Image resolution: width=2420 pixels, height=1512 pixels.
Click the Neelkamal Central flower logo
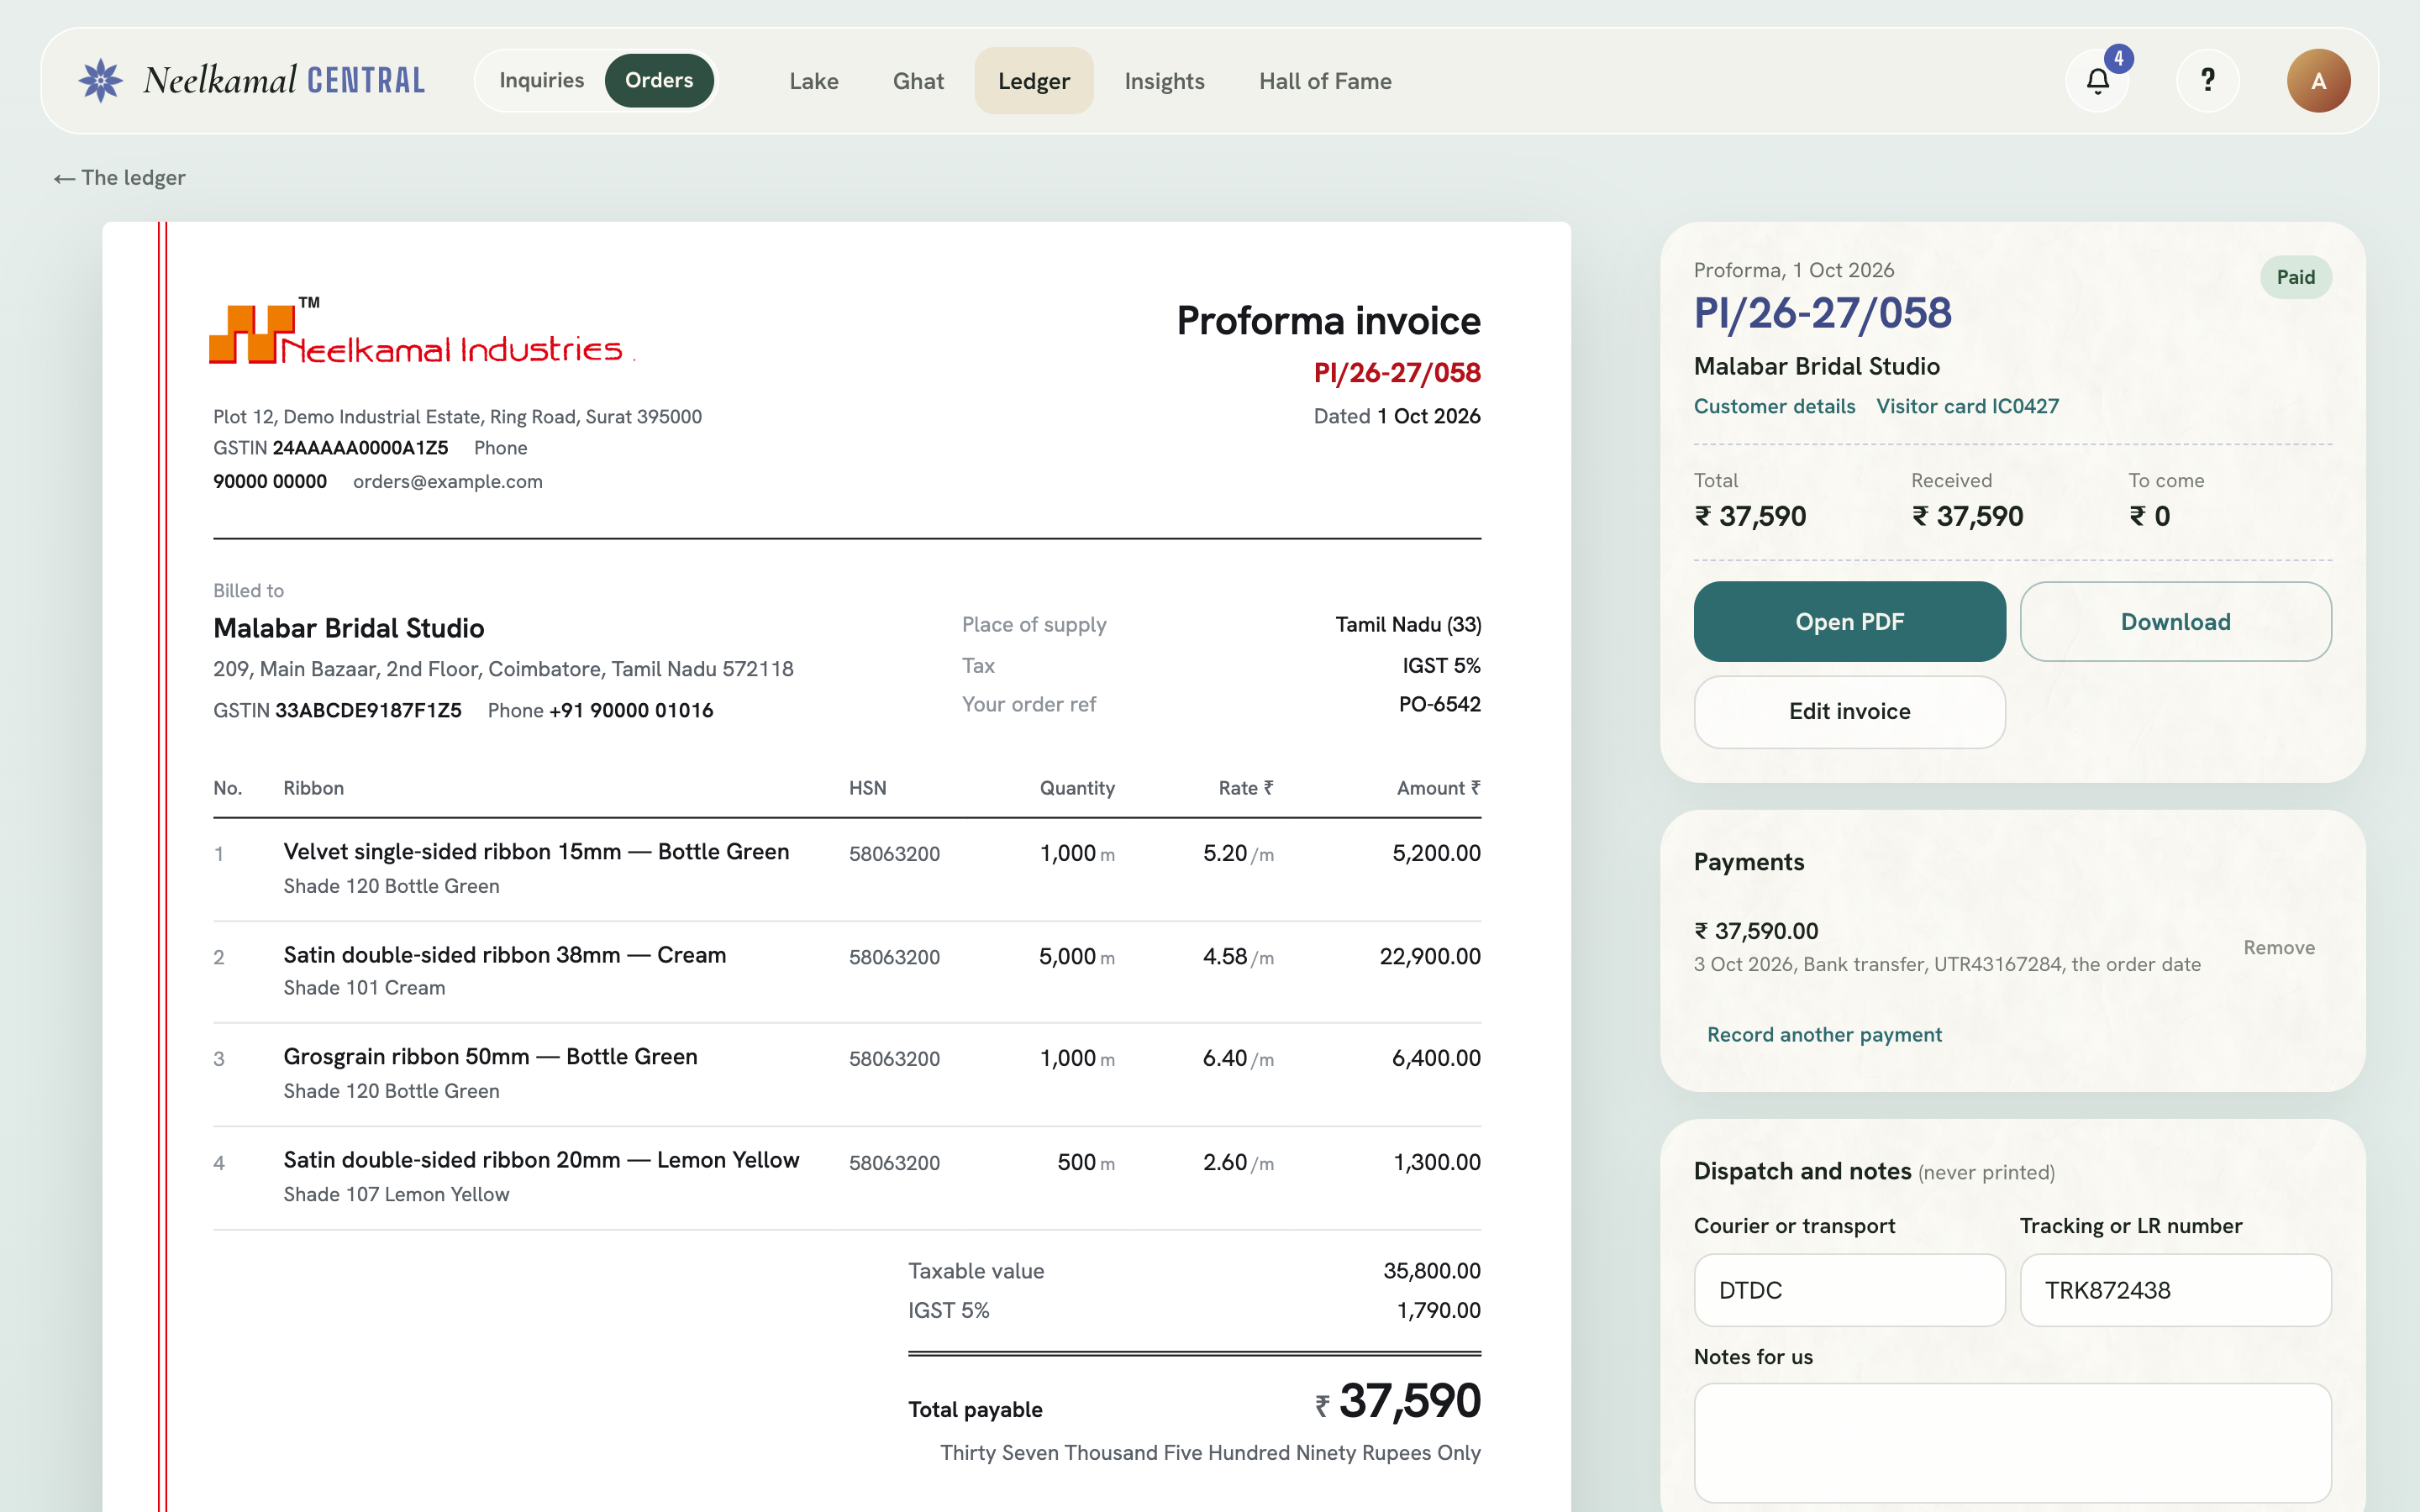100,81
